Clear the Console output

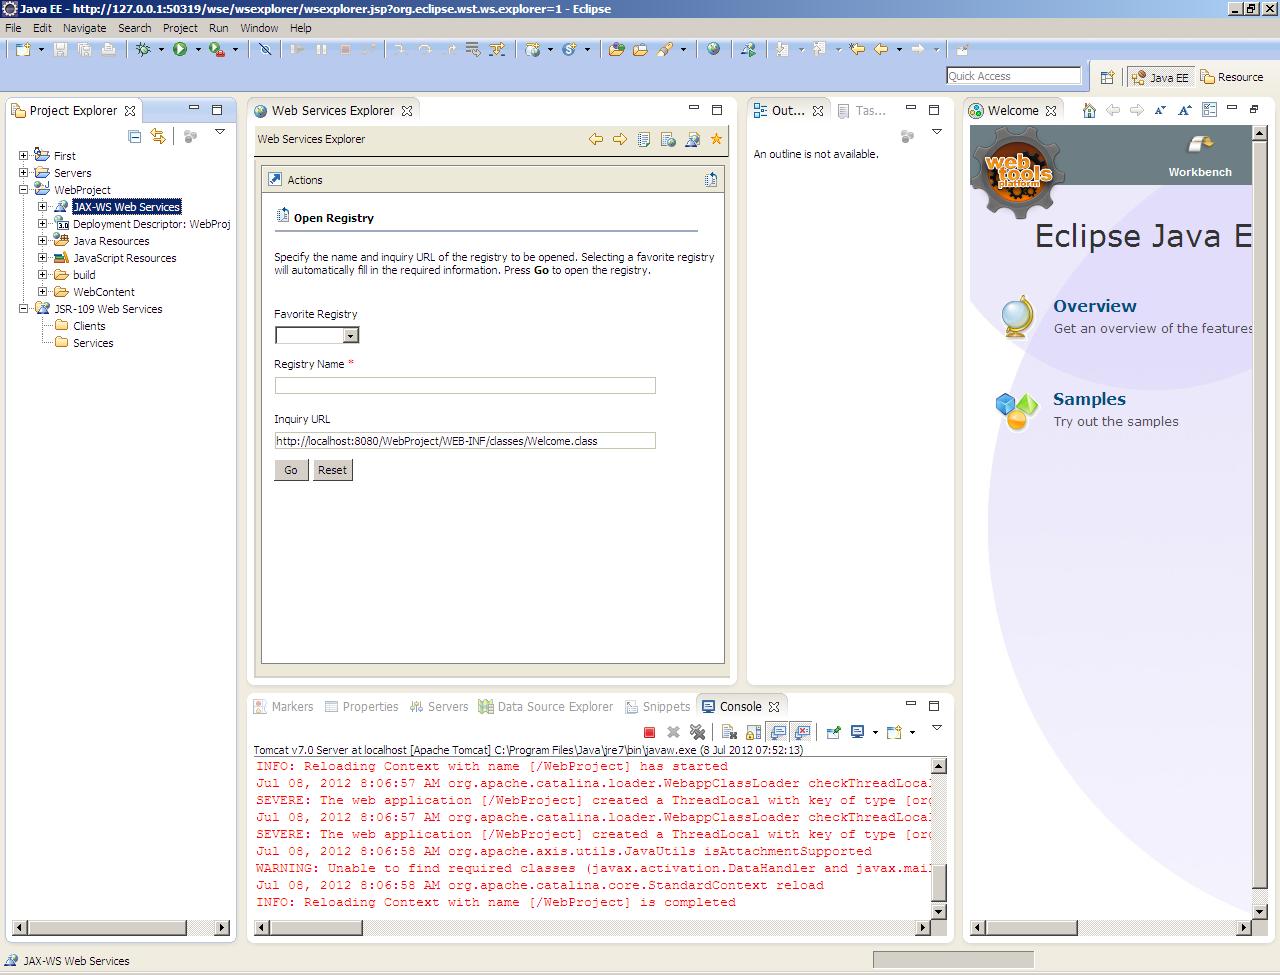[x=729, y=732]
